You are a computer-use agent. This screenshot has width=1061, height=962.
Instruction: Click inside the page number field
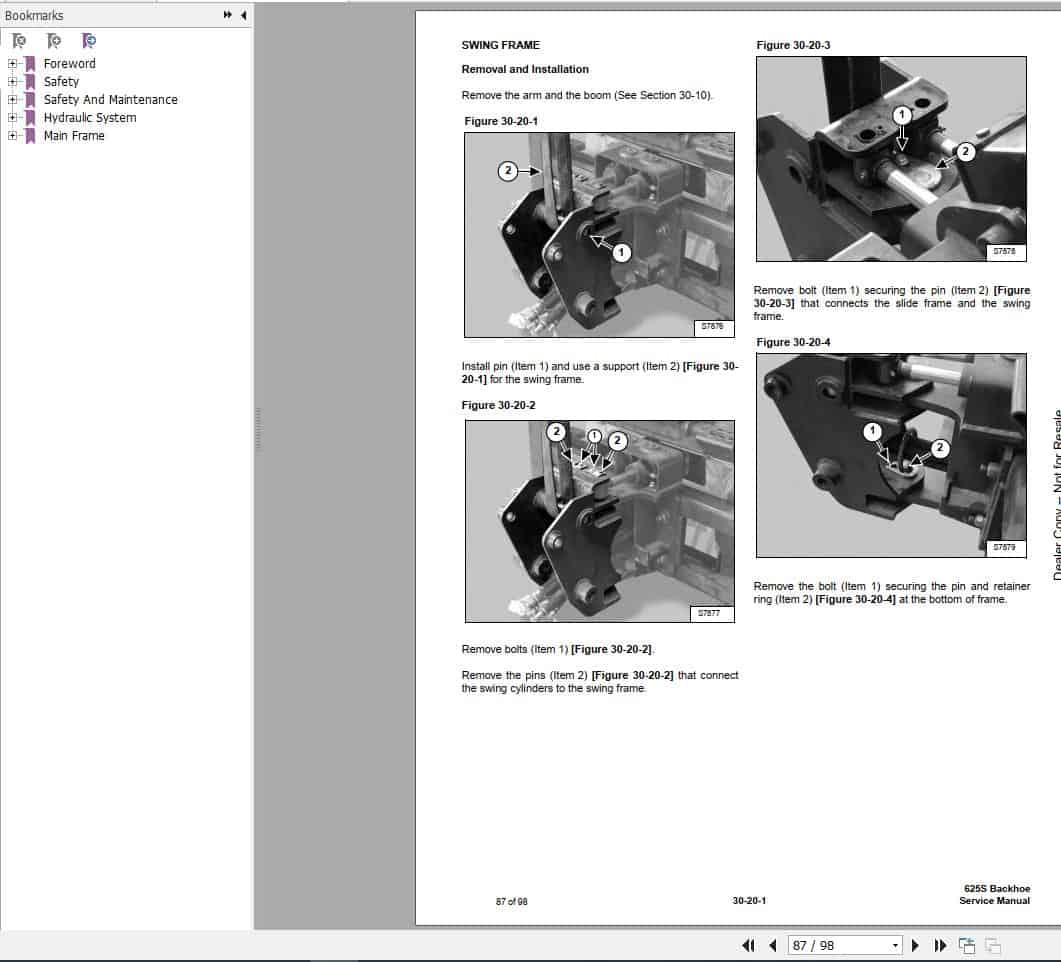[840, 945]
